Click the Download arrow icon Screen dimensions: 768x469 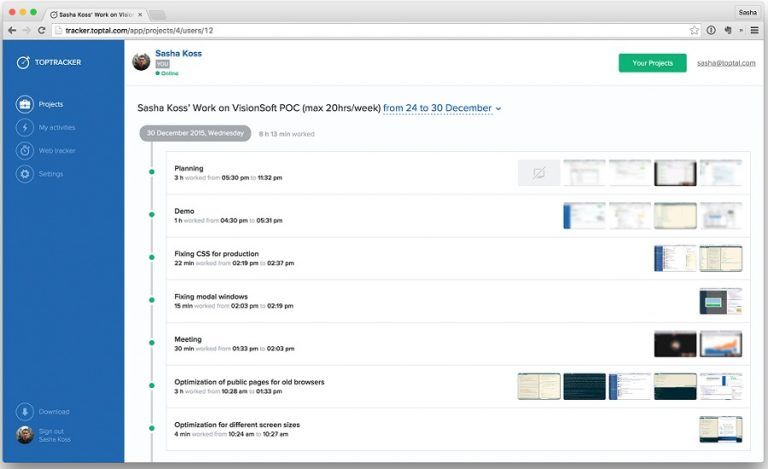(x=24, y=412)
